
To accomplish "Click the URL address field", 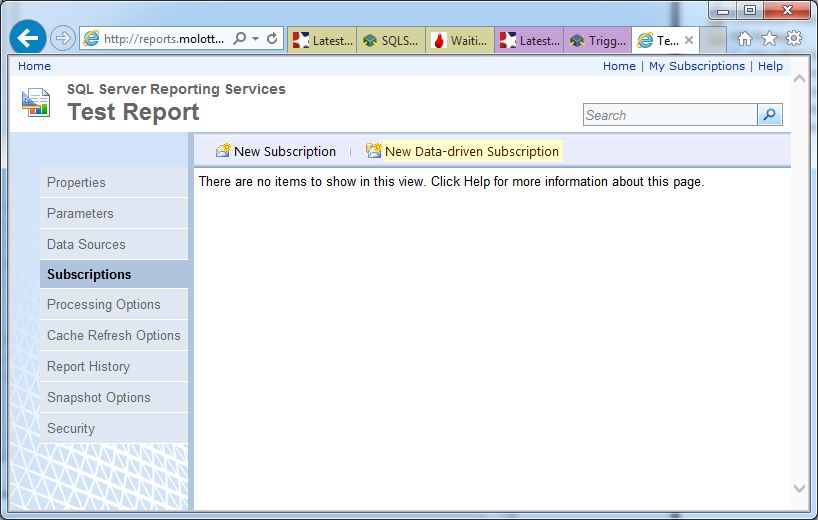I will pos(164,39).
